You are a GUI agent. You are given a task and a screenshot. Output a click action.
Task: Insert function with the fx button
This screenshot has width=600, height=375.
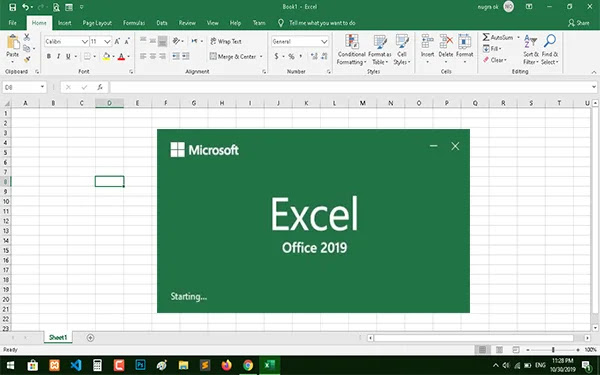[100, 87]
